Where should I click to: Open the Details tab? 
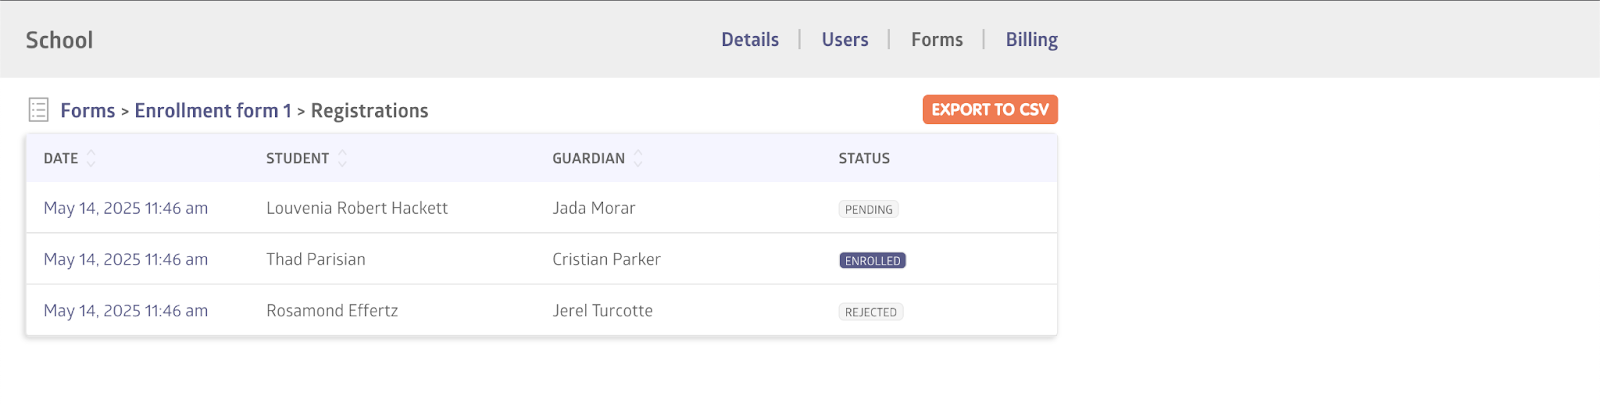pyautogui.click(x=750, y=40)
